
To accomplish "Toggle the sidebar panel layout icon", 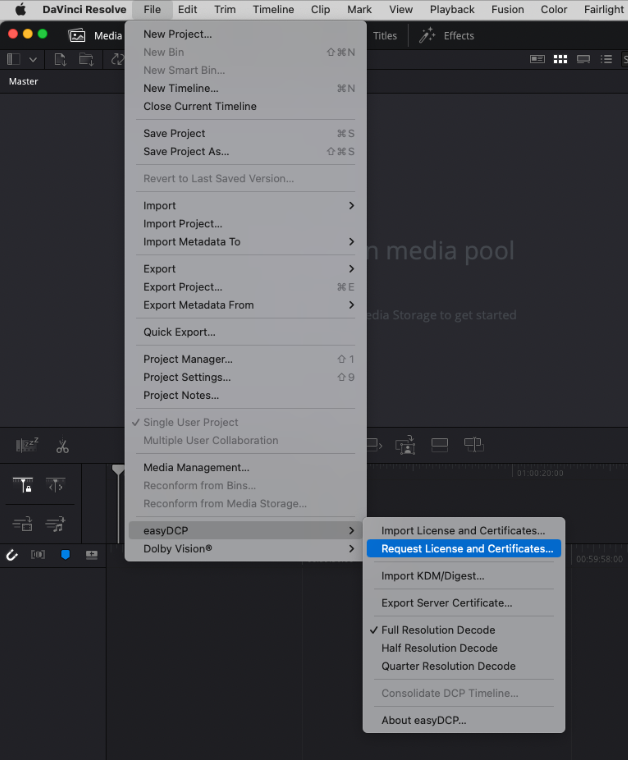I will [x=14, y=60].
